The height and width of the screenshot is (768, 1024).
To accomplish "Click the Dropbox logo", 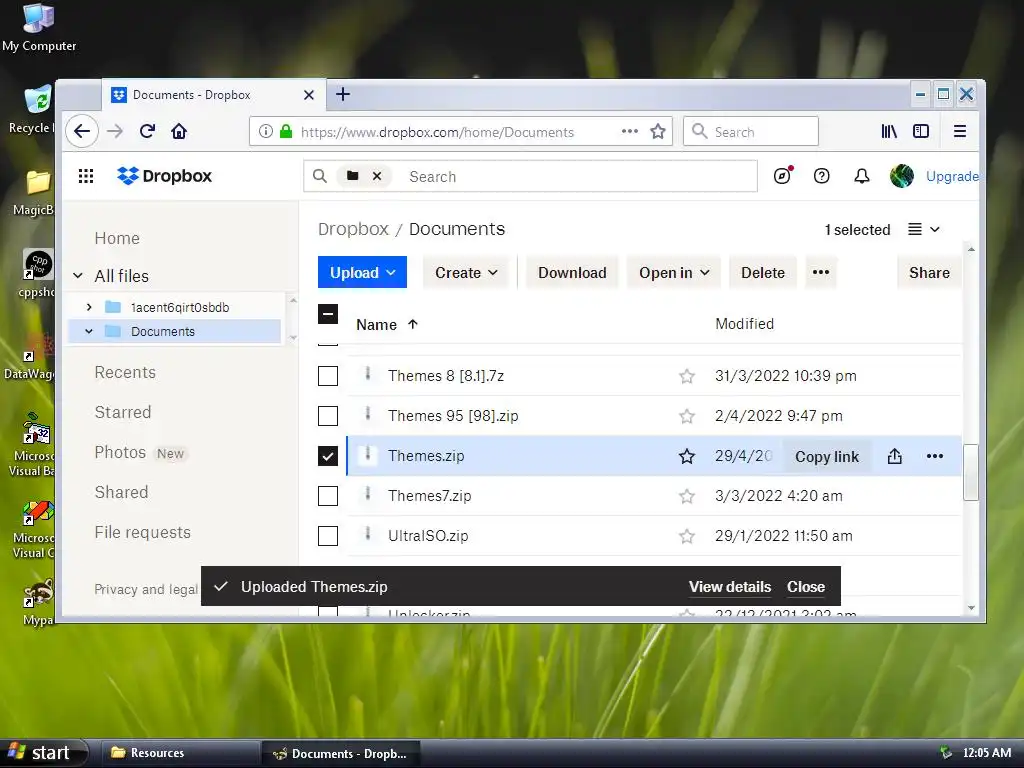I will 165,176.
